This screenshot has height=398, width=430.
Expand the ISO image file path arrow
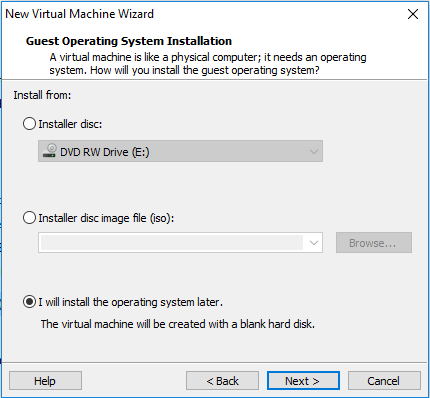click(313, 243)
